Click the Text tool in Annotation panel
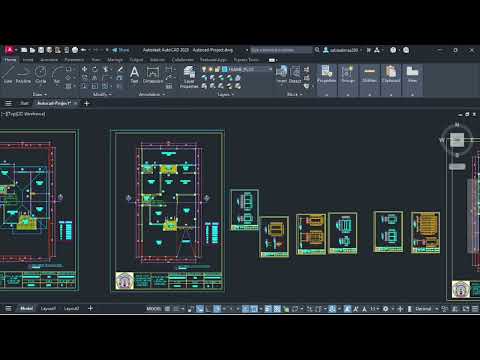This screenshot has width=480, height=360. (134, 75)
